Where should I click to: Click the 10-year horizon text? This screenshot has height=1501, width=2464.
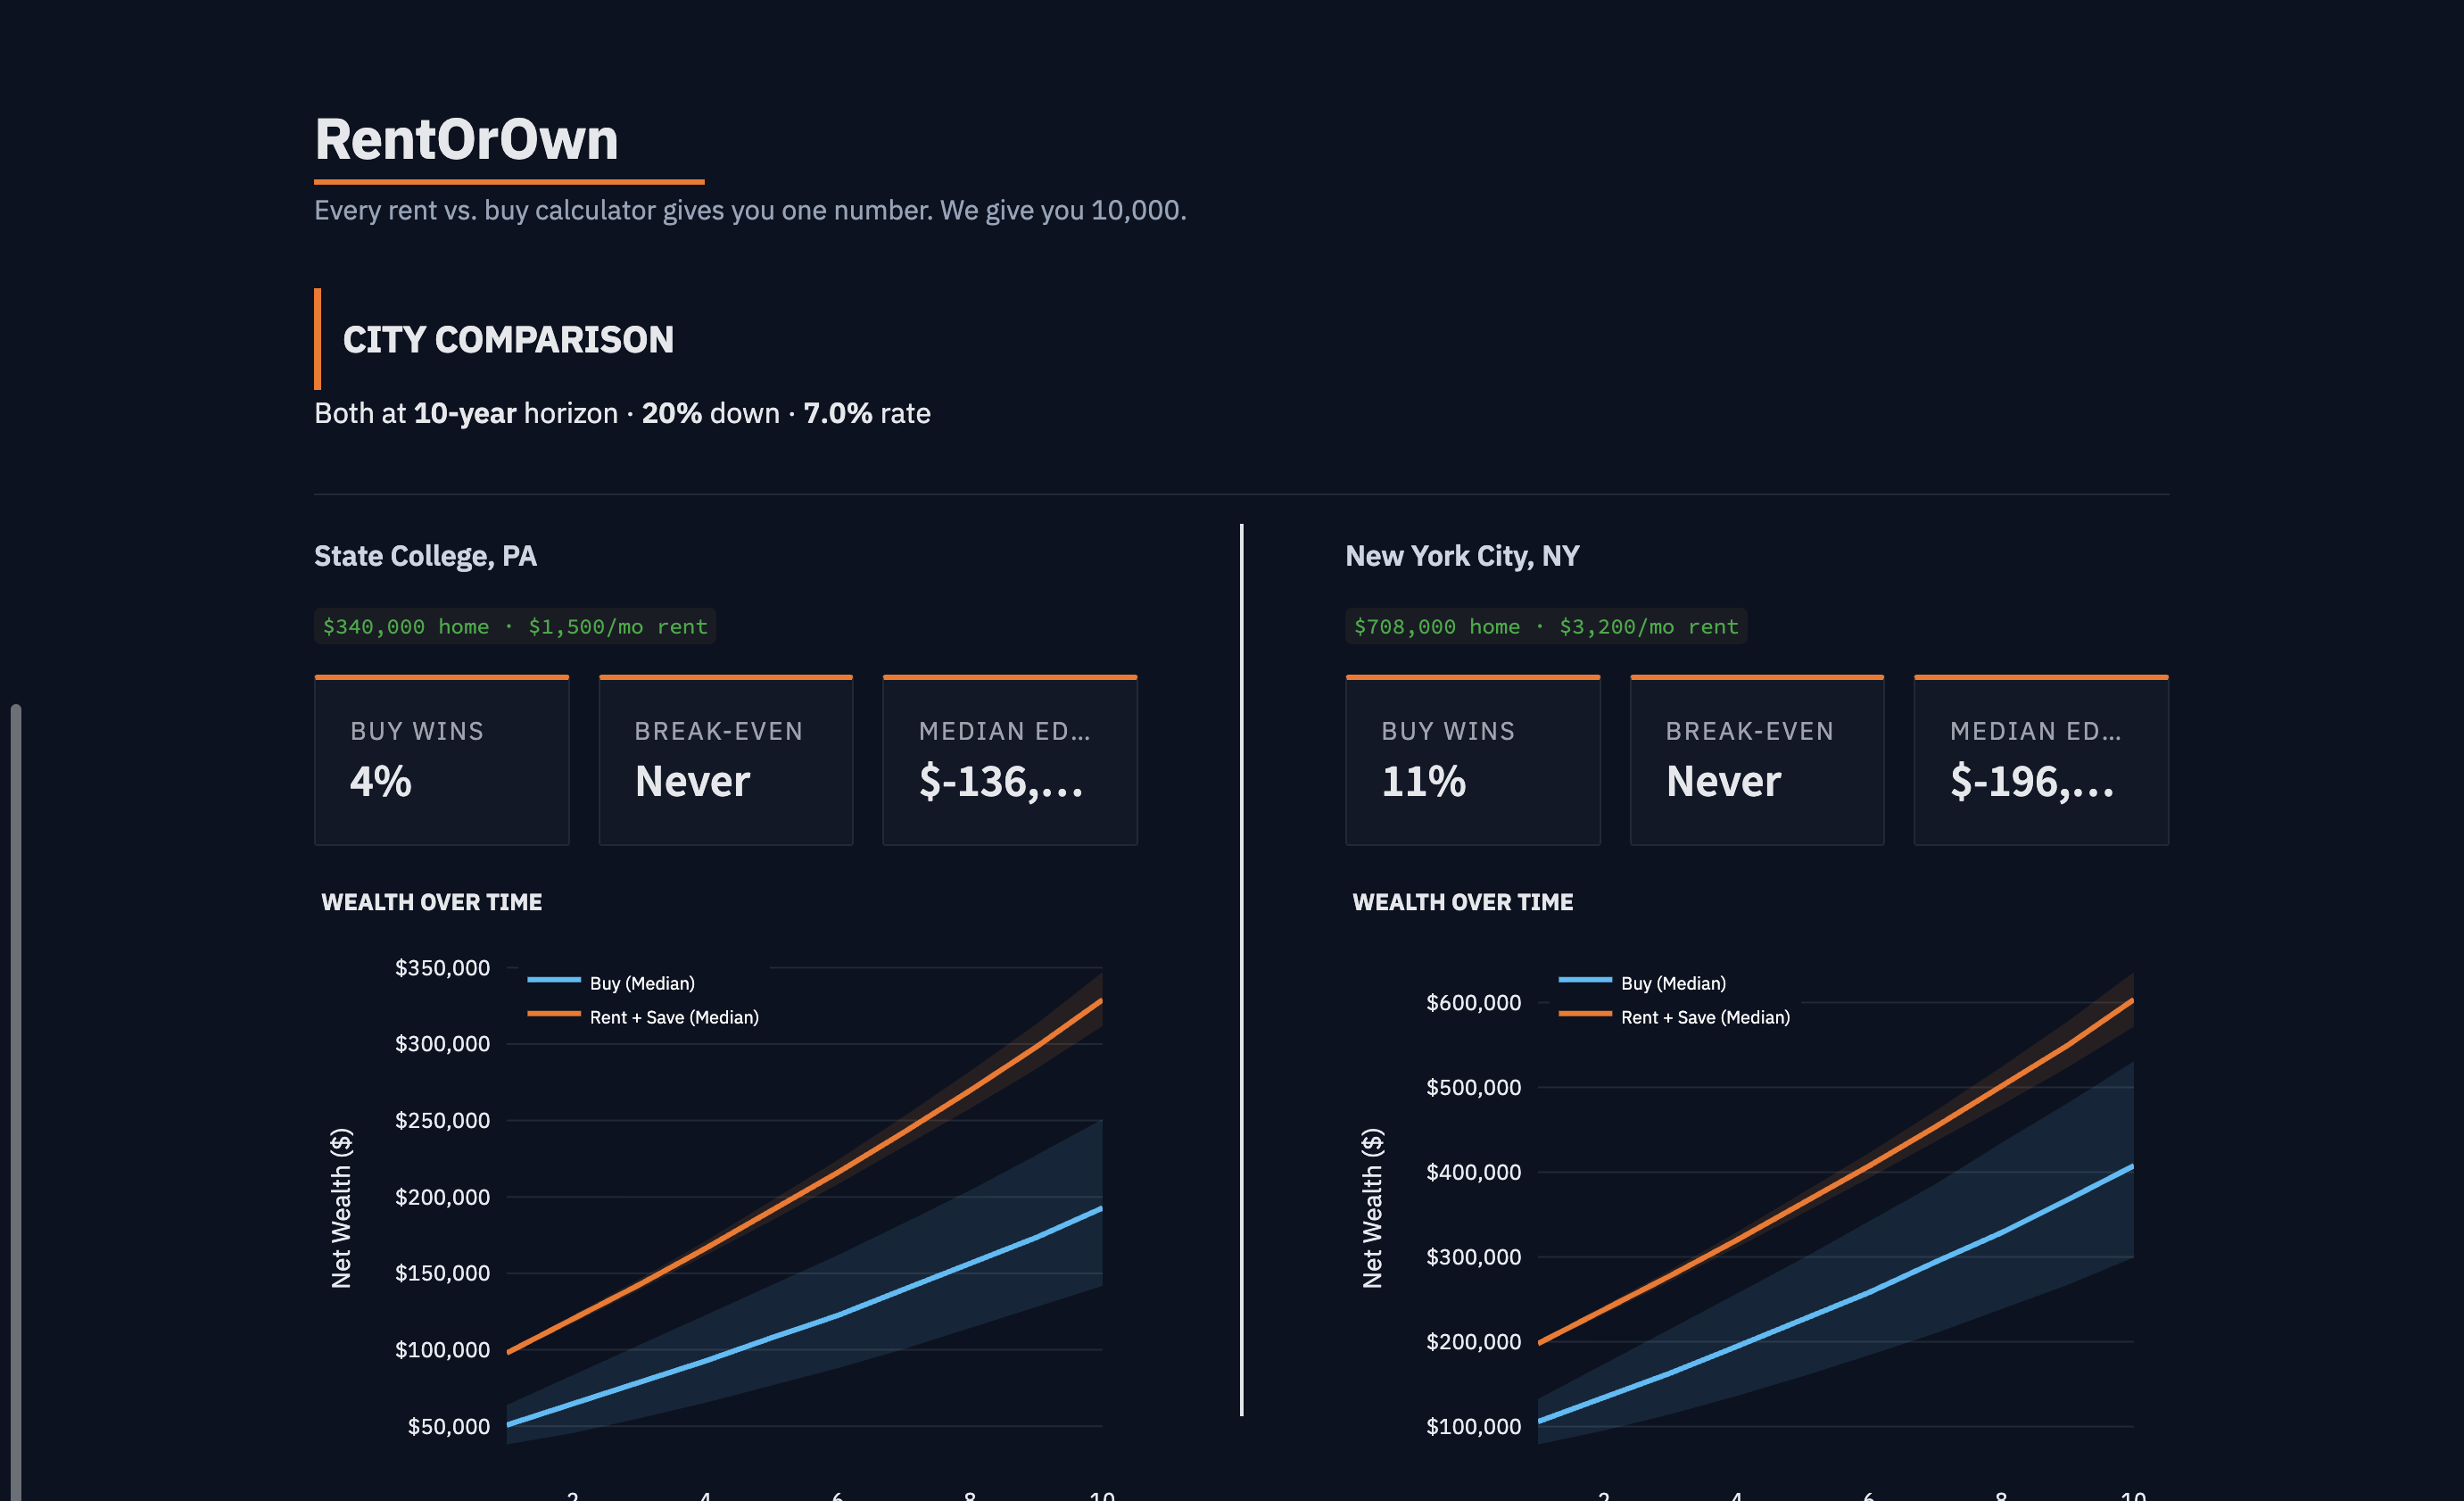tap(464, 413)
